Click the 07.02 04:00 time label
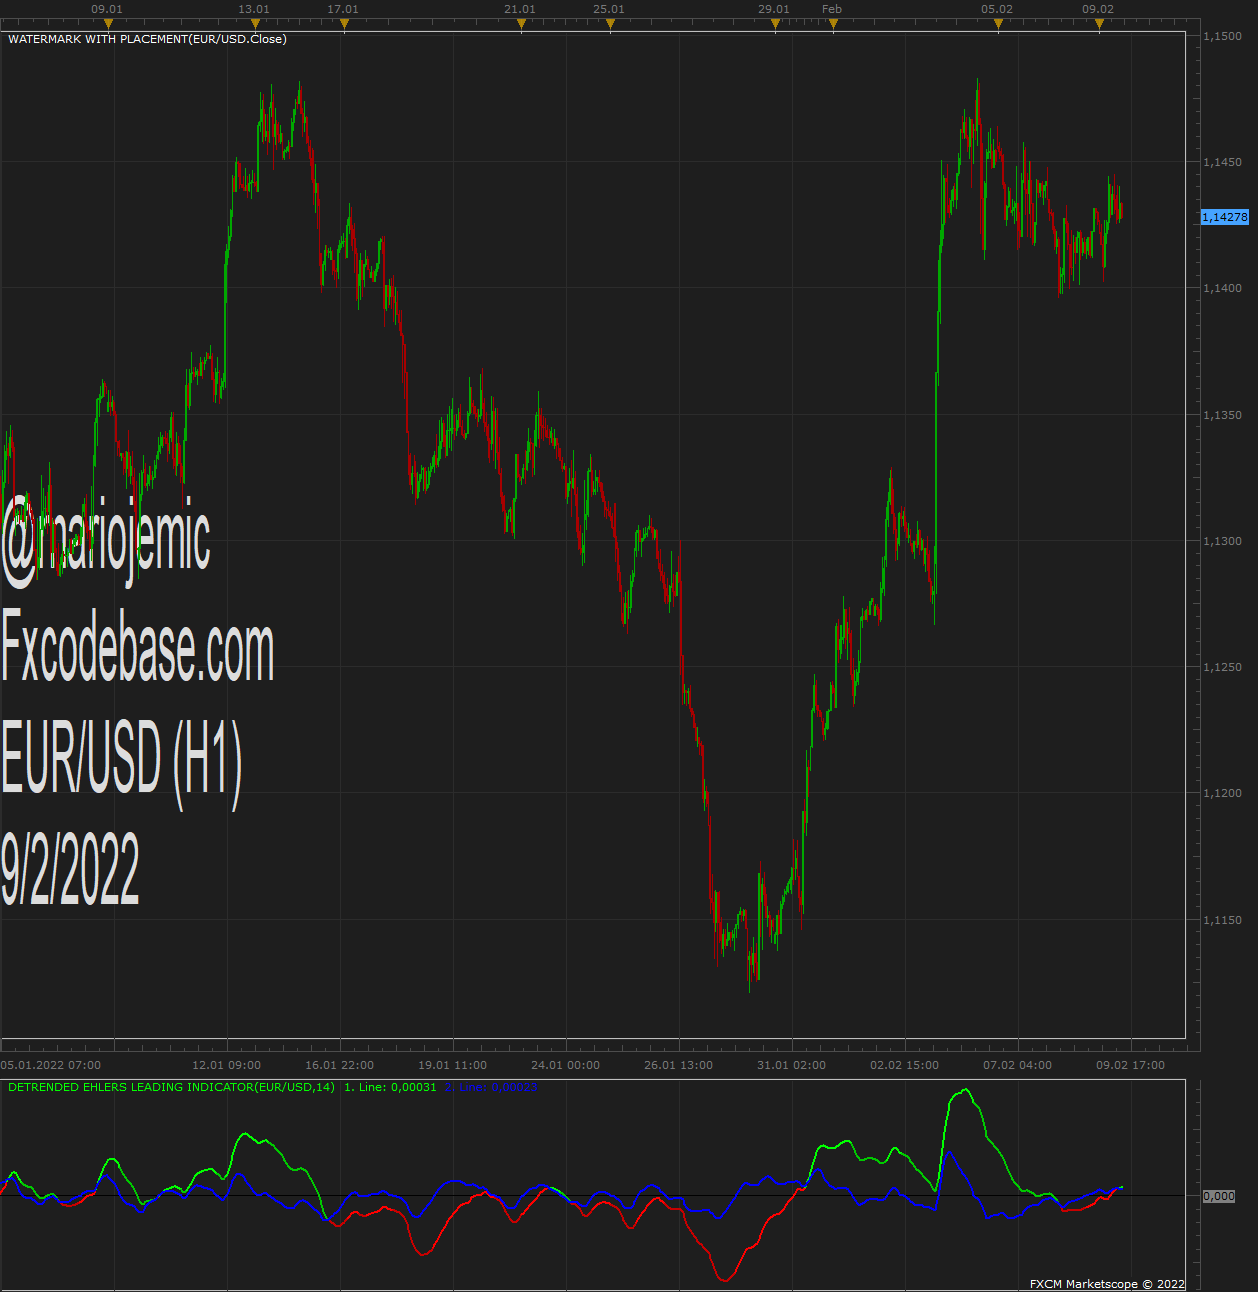The height and width of the screenshot is (1292, 1258). coord(1018,1065)
